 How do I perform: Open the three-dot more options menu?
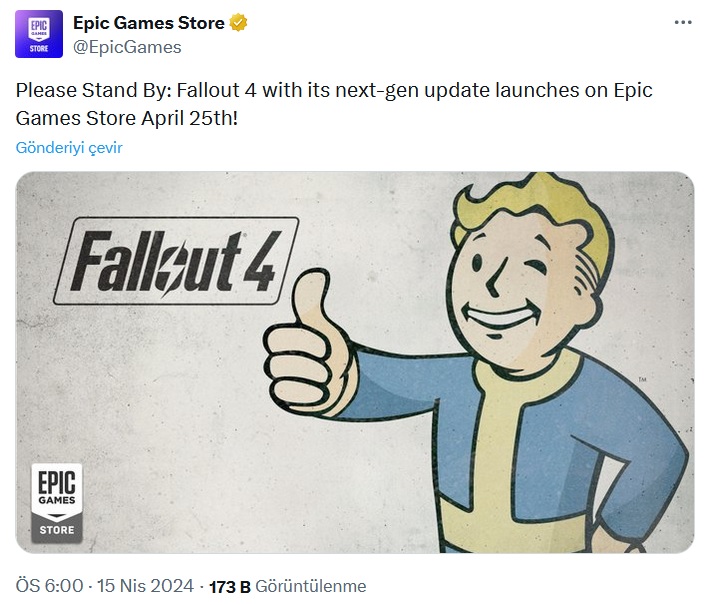[683, 23]
